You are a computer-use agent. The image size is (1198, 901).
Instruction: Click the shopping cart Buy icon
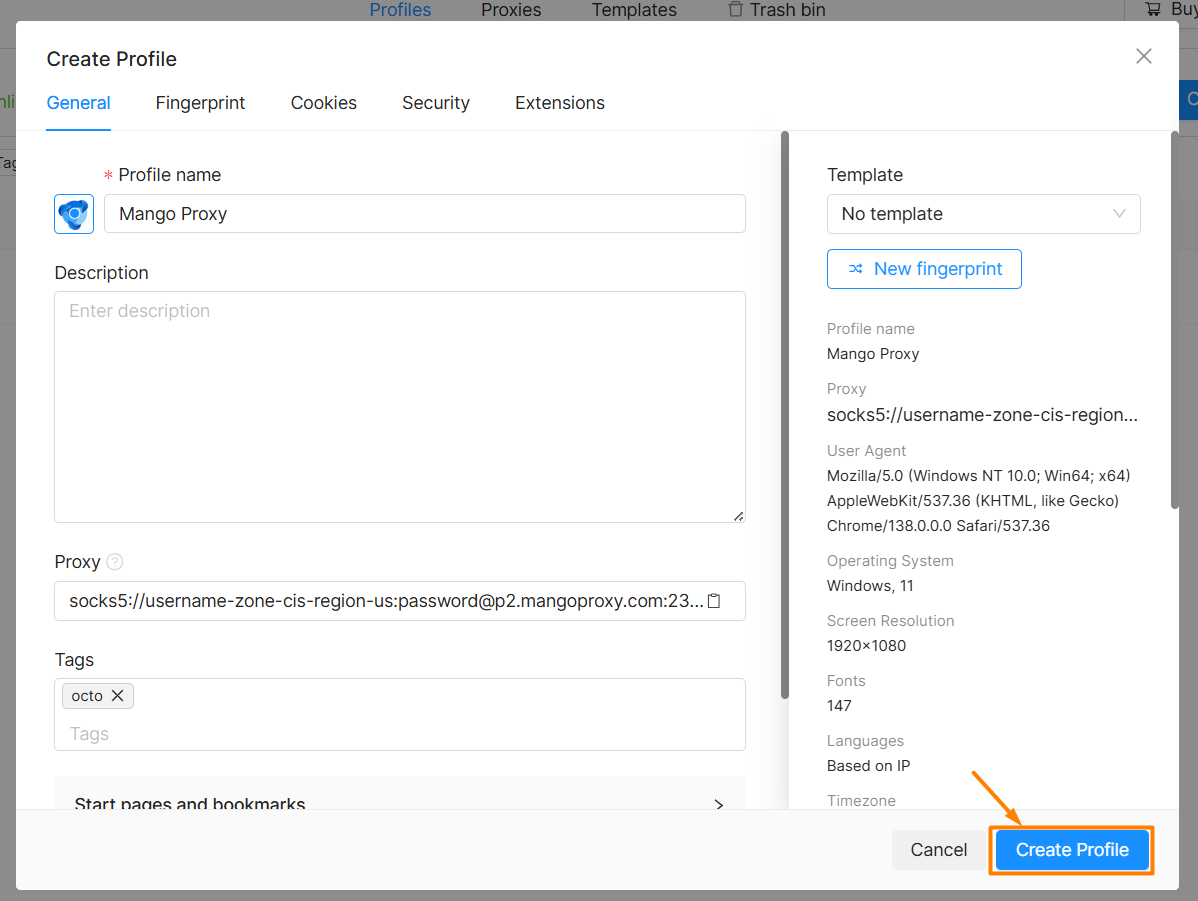click(x=1153, y=9)
